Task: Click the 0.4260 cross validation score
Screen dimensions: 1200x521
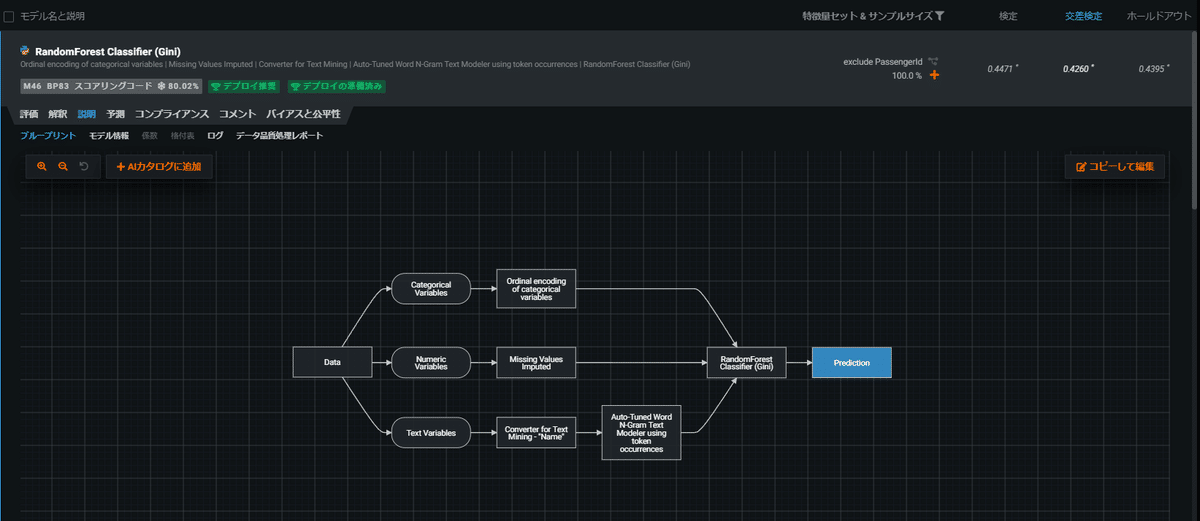Action: 1077,69
